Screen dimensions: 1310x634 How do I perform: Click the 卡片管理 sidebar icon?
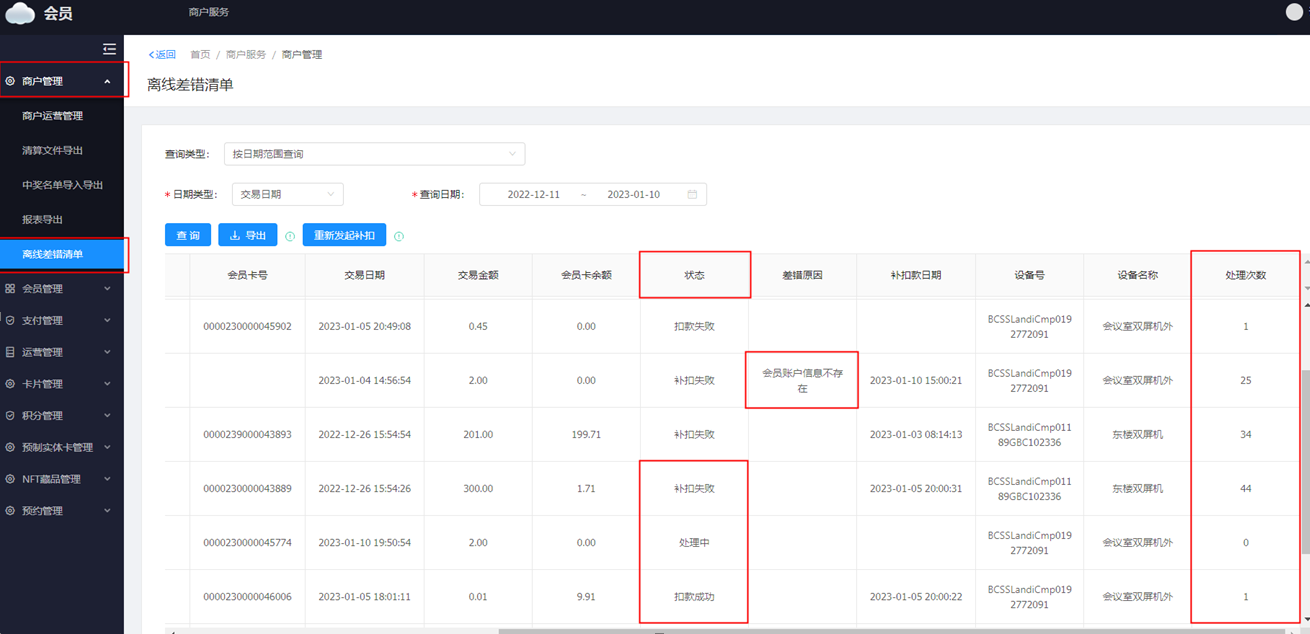[10, 384]
